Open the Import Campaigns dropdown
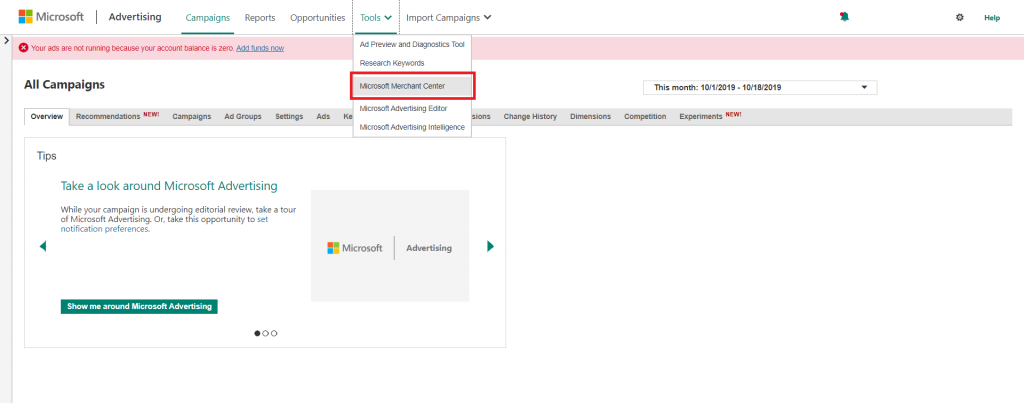 click(449, 18)
